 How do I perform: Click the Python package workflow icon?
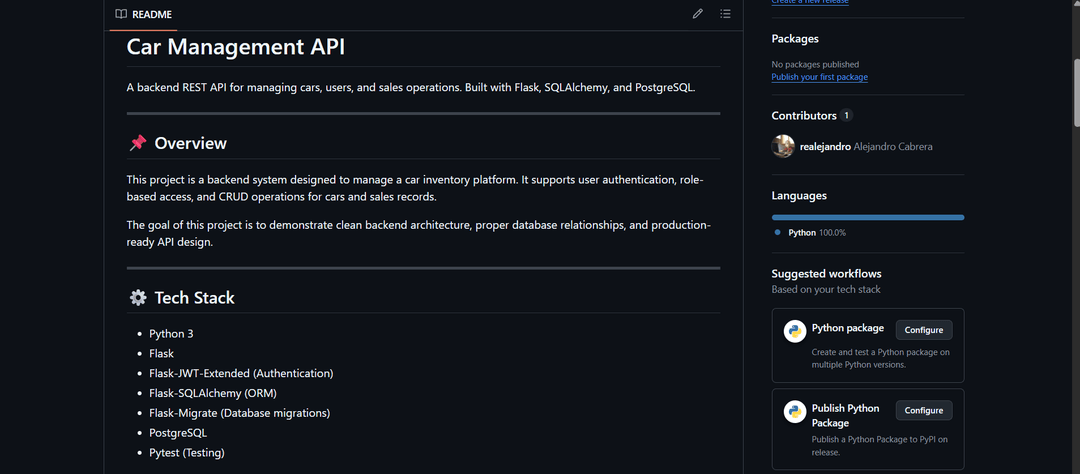(x=795, y=331)
